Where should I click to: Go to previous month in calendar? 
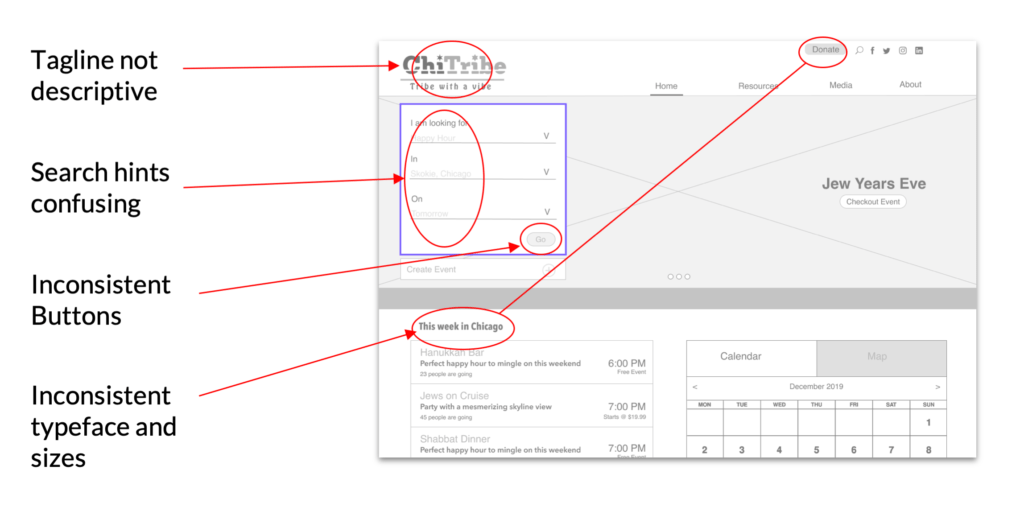coord(695,387)
